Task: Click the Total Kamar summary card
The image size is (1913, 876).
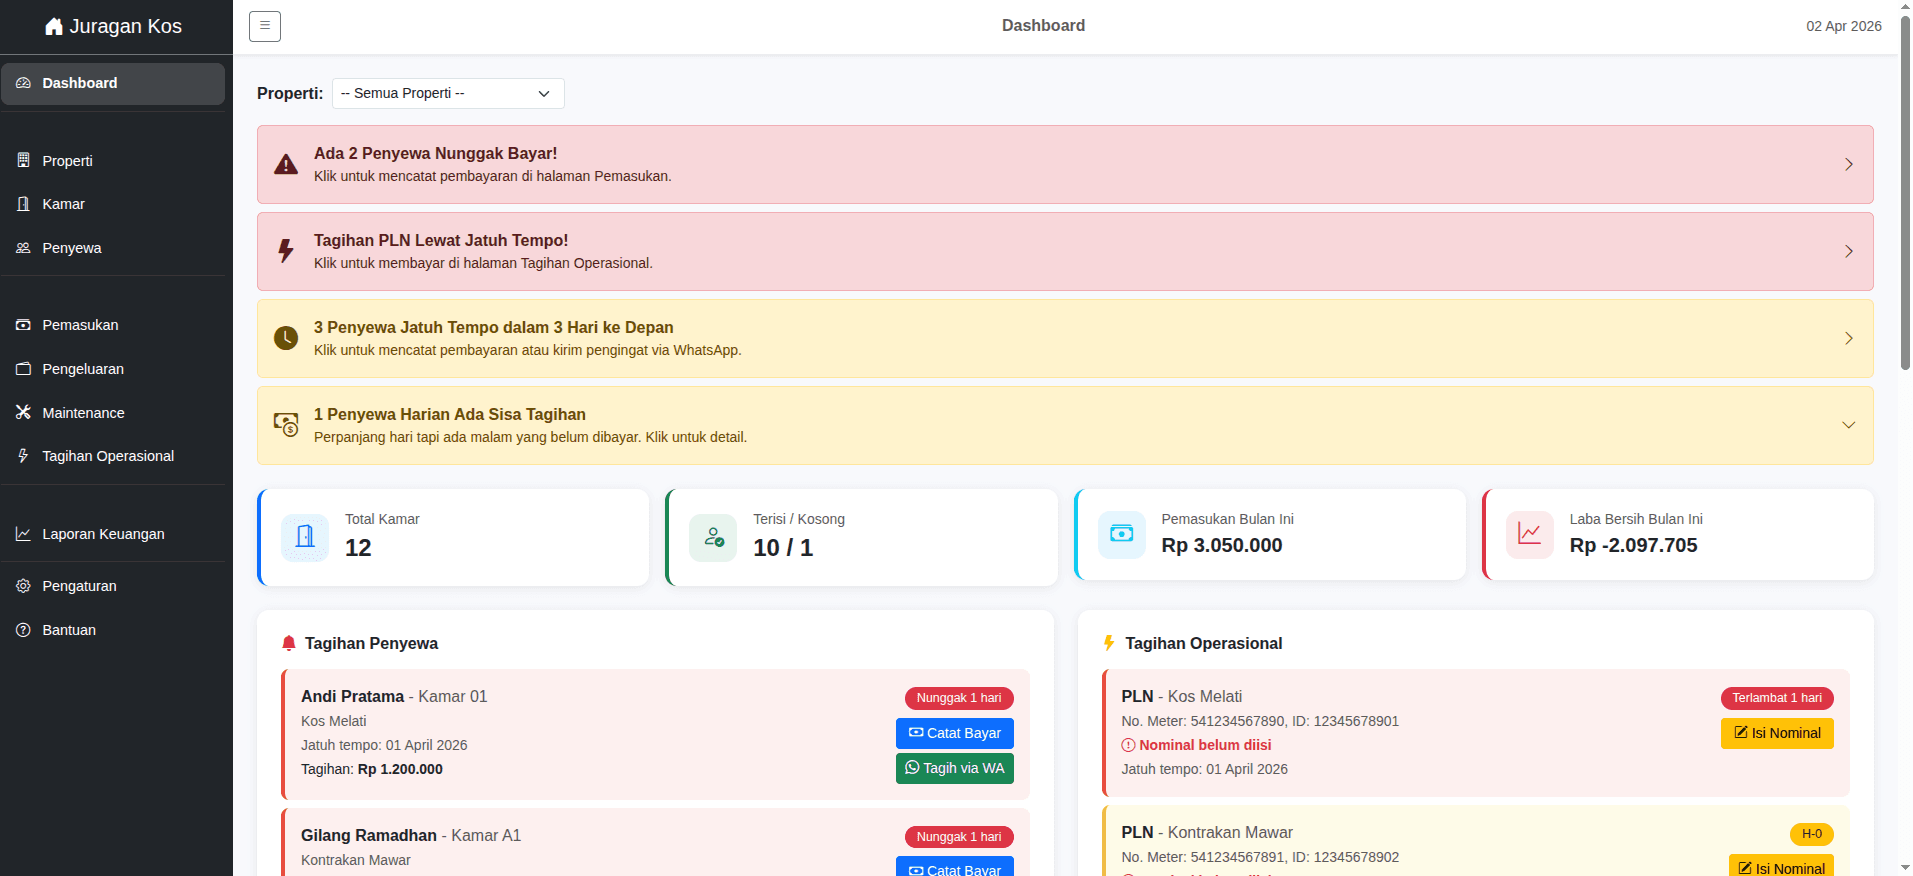Action: (x=453, y=537)
